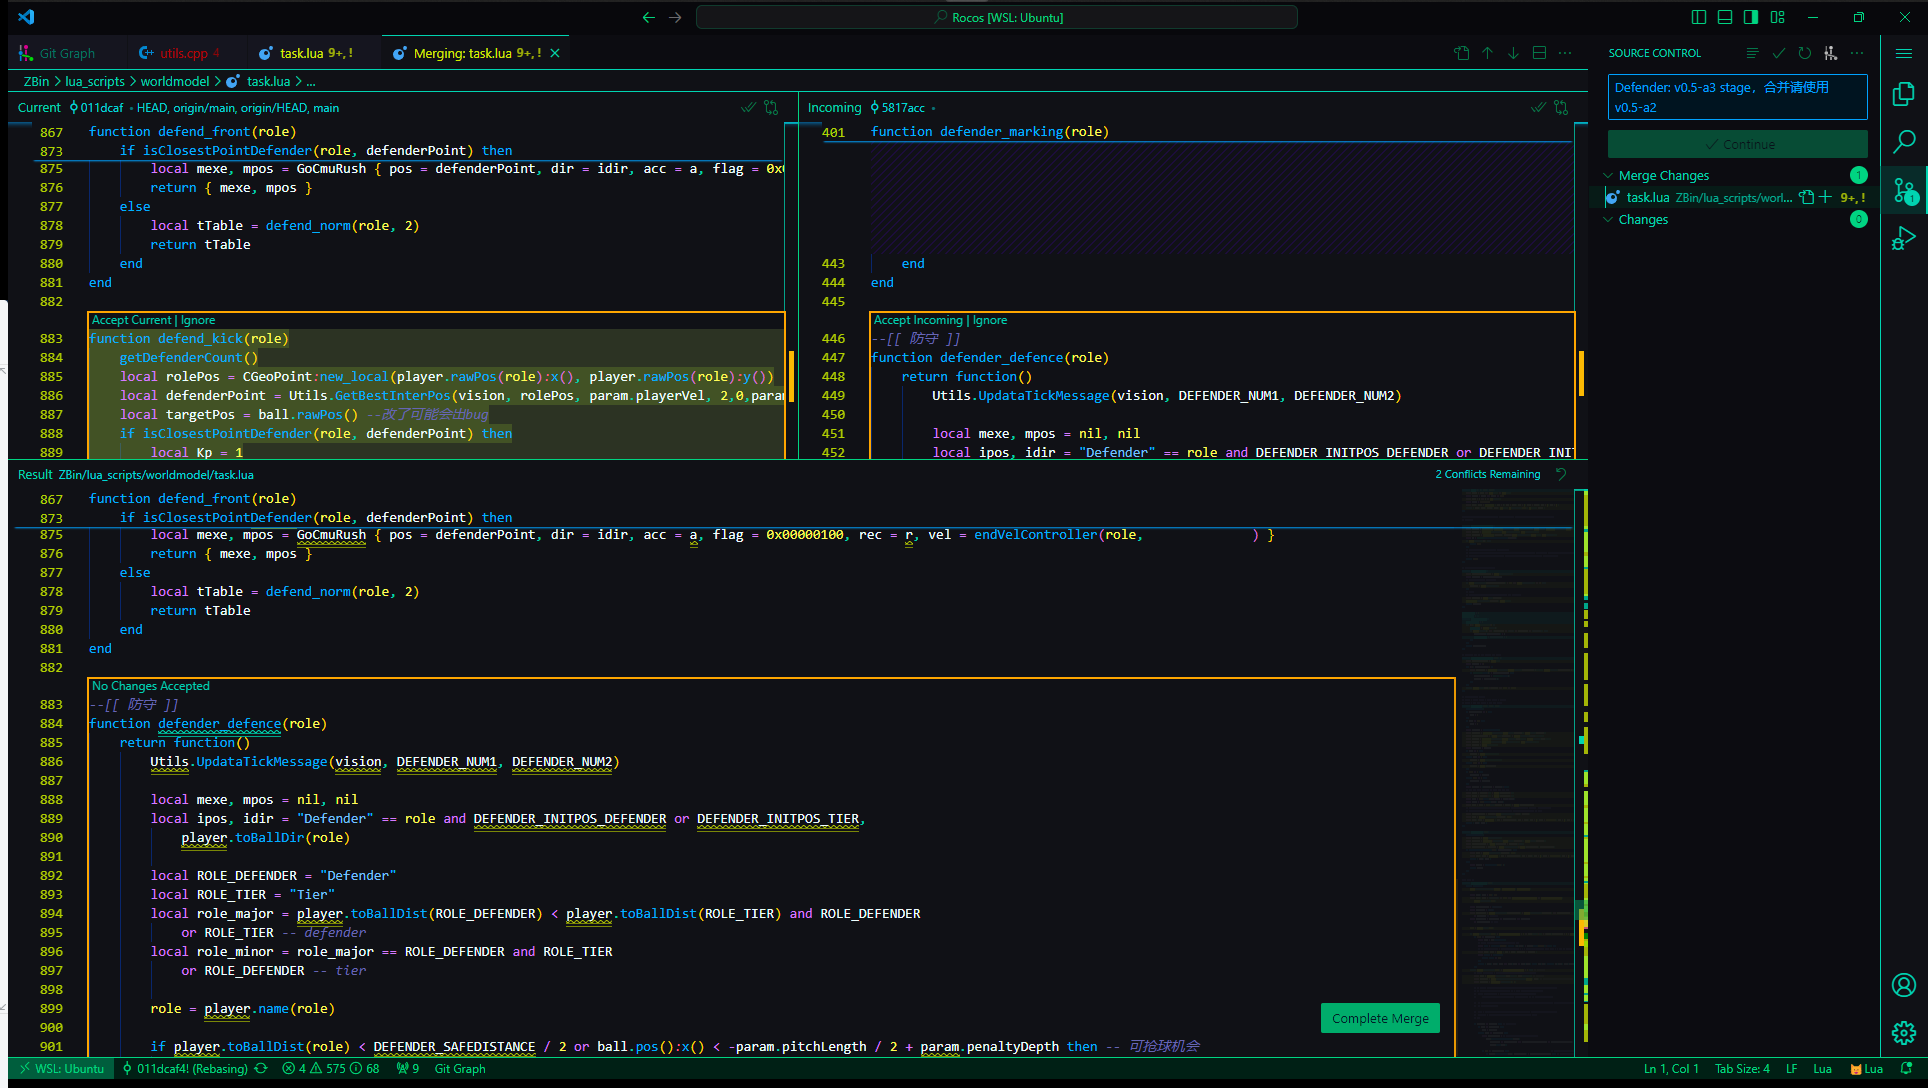Open the hamburger application menu
The image size is (1928, 1088).
tap(1903, 53)
